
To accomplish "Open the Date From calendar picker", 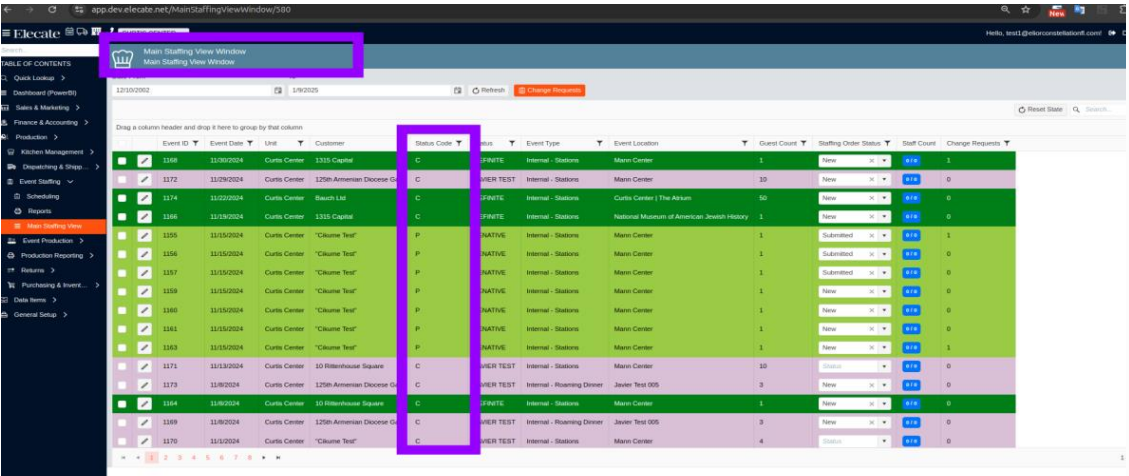I will tap(278, 91).
